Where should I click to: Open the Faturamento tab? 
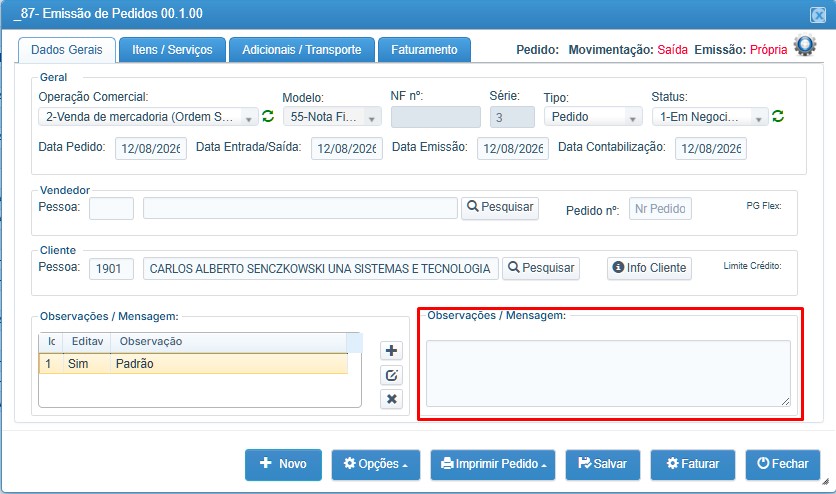[x=424, y=50]
